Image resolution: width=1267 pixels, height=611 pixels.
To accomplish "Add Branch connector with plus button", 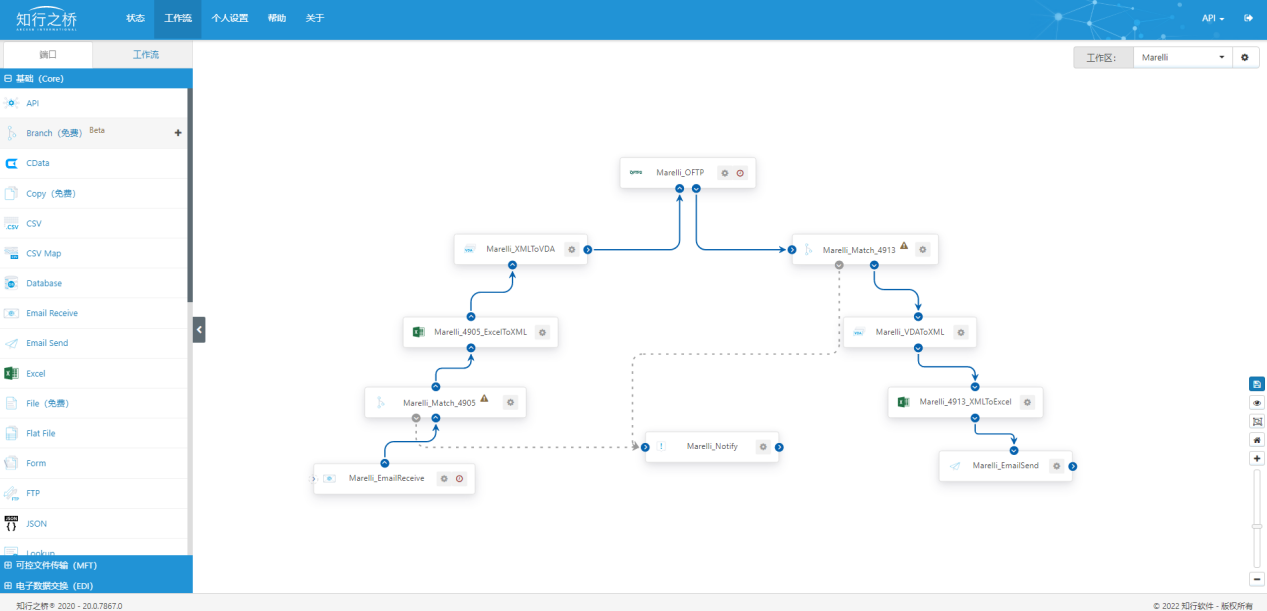I will (x=178, y=133).
